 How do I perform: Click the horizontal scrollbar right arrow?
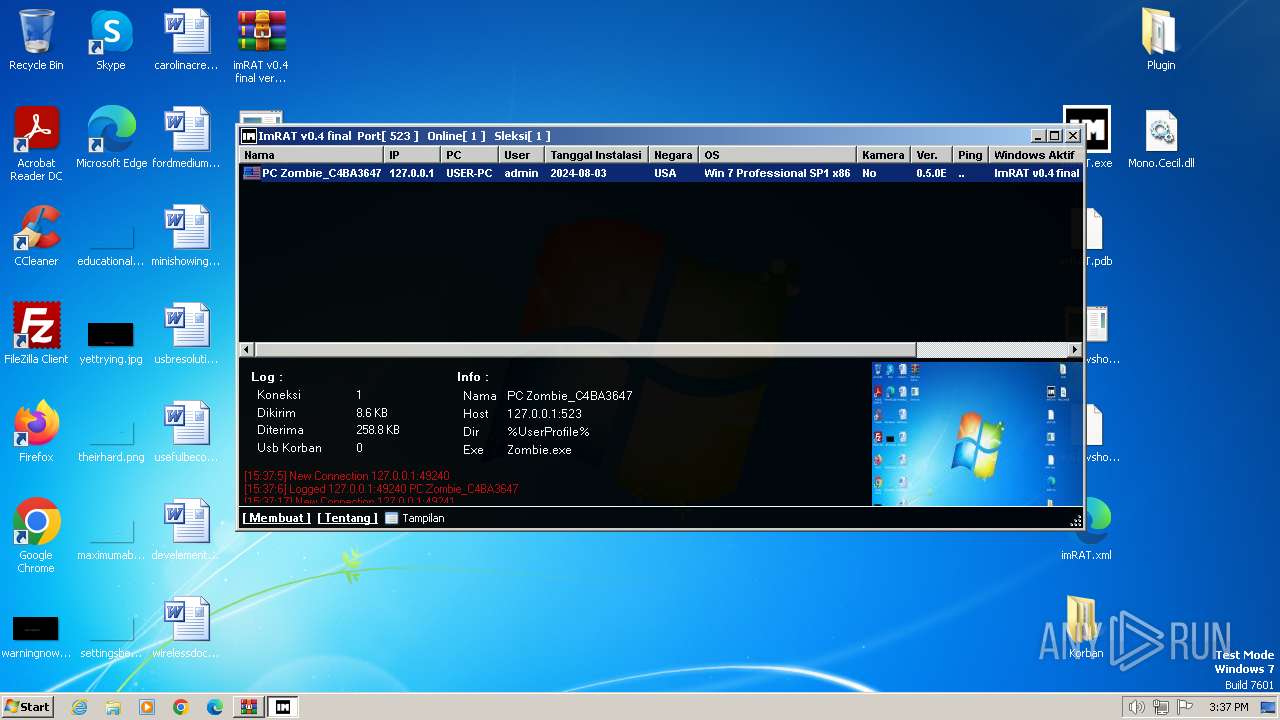1075,349
